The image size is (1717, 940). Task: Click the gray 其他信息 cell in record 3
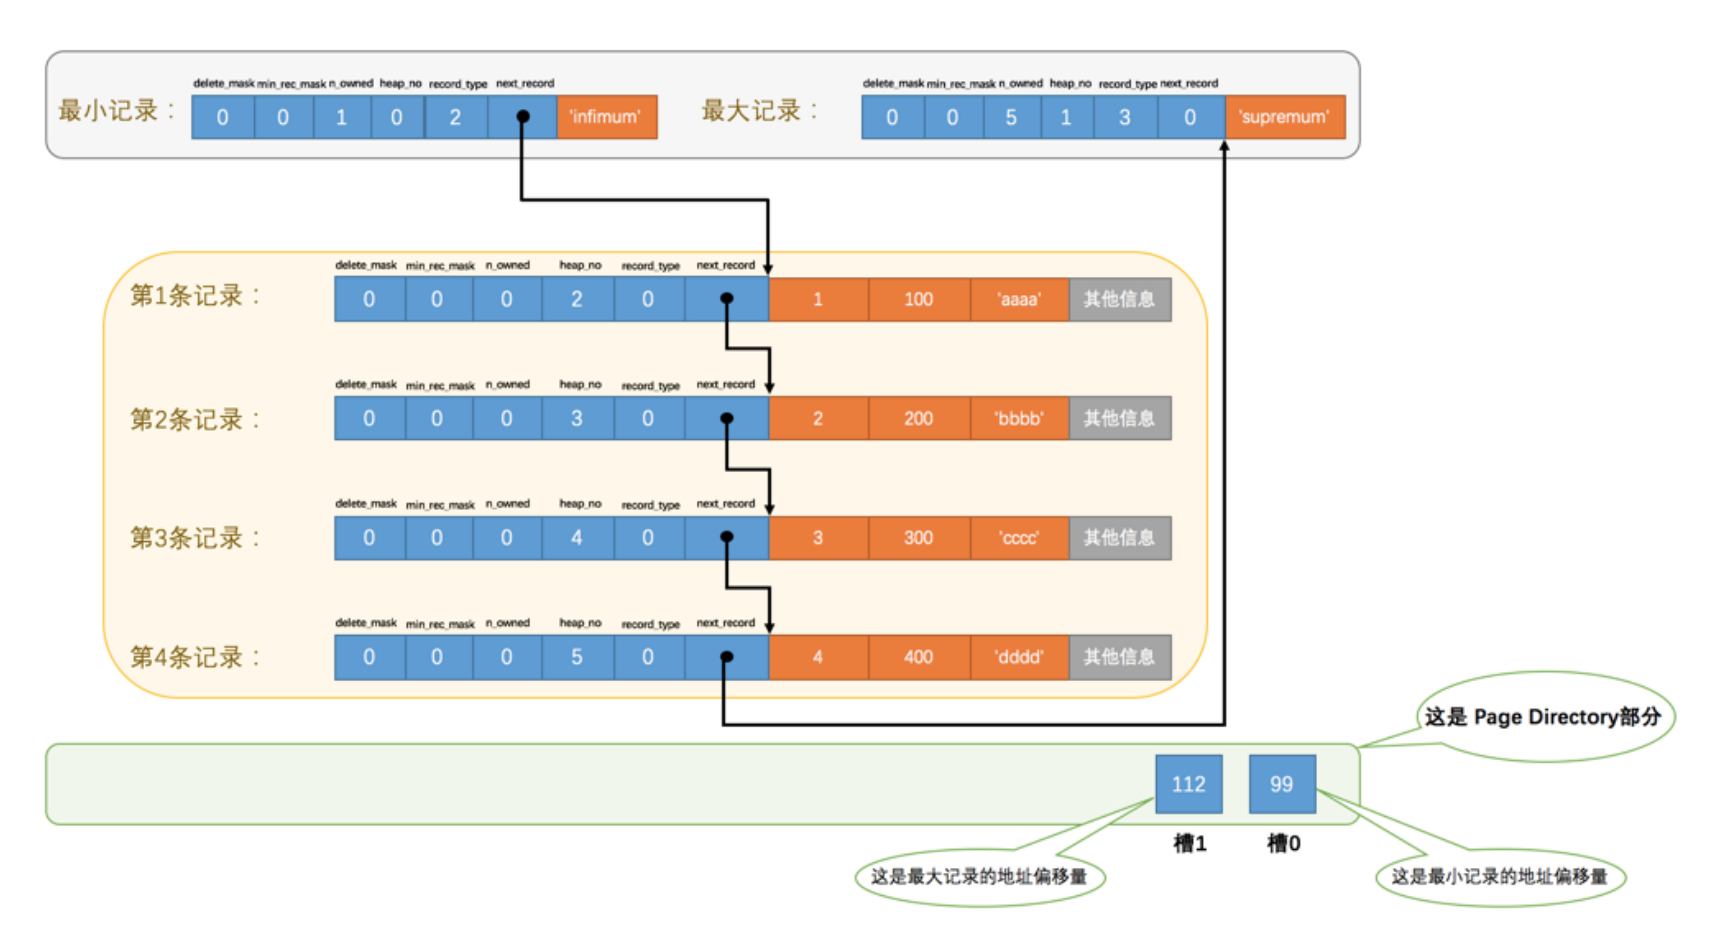[x=1120, y=537]
